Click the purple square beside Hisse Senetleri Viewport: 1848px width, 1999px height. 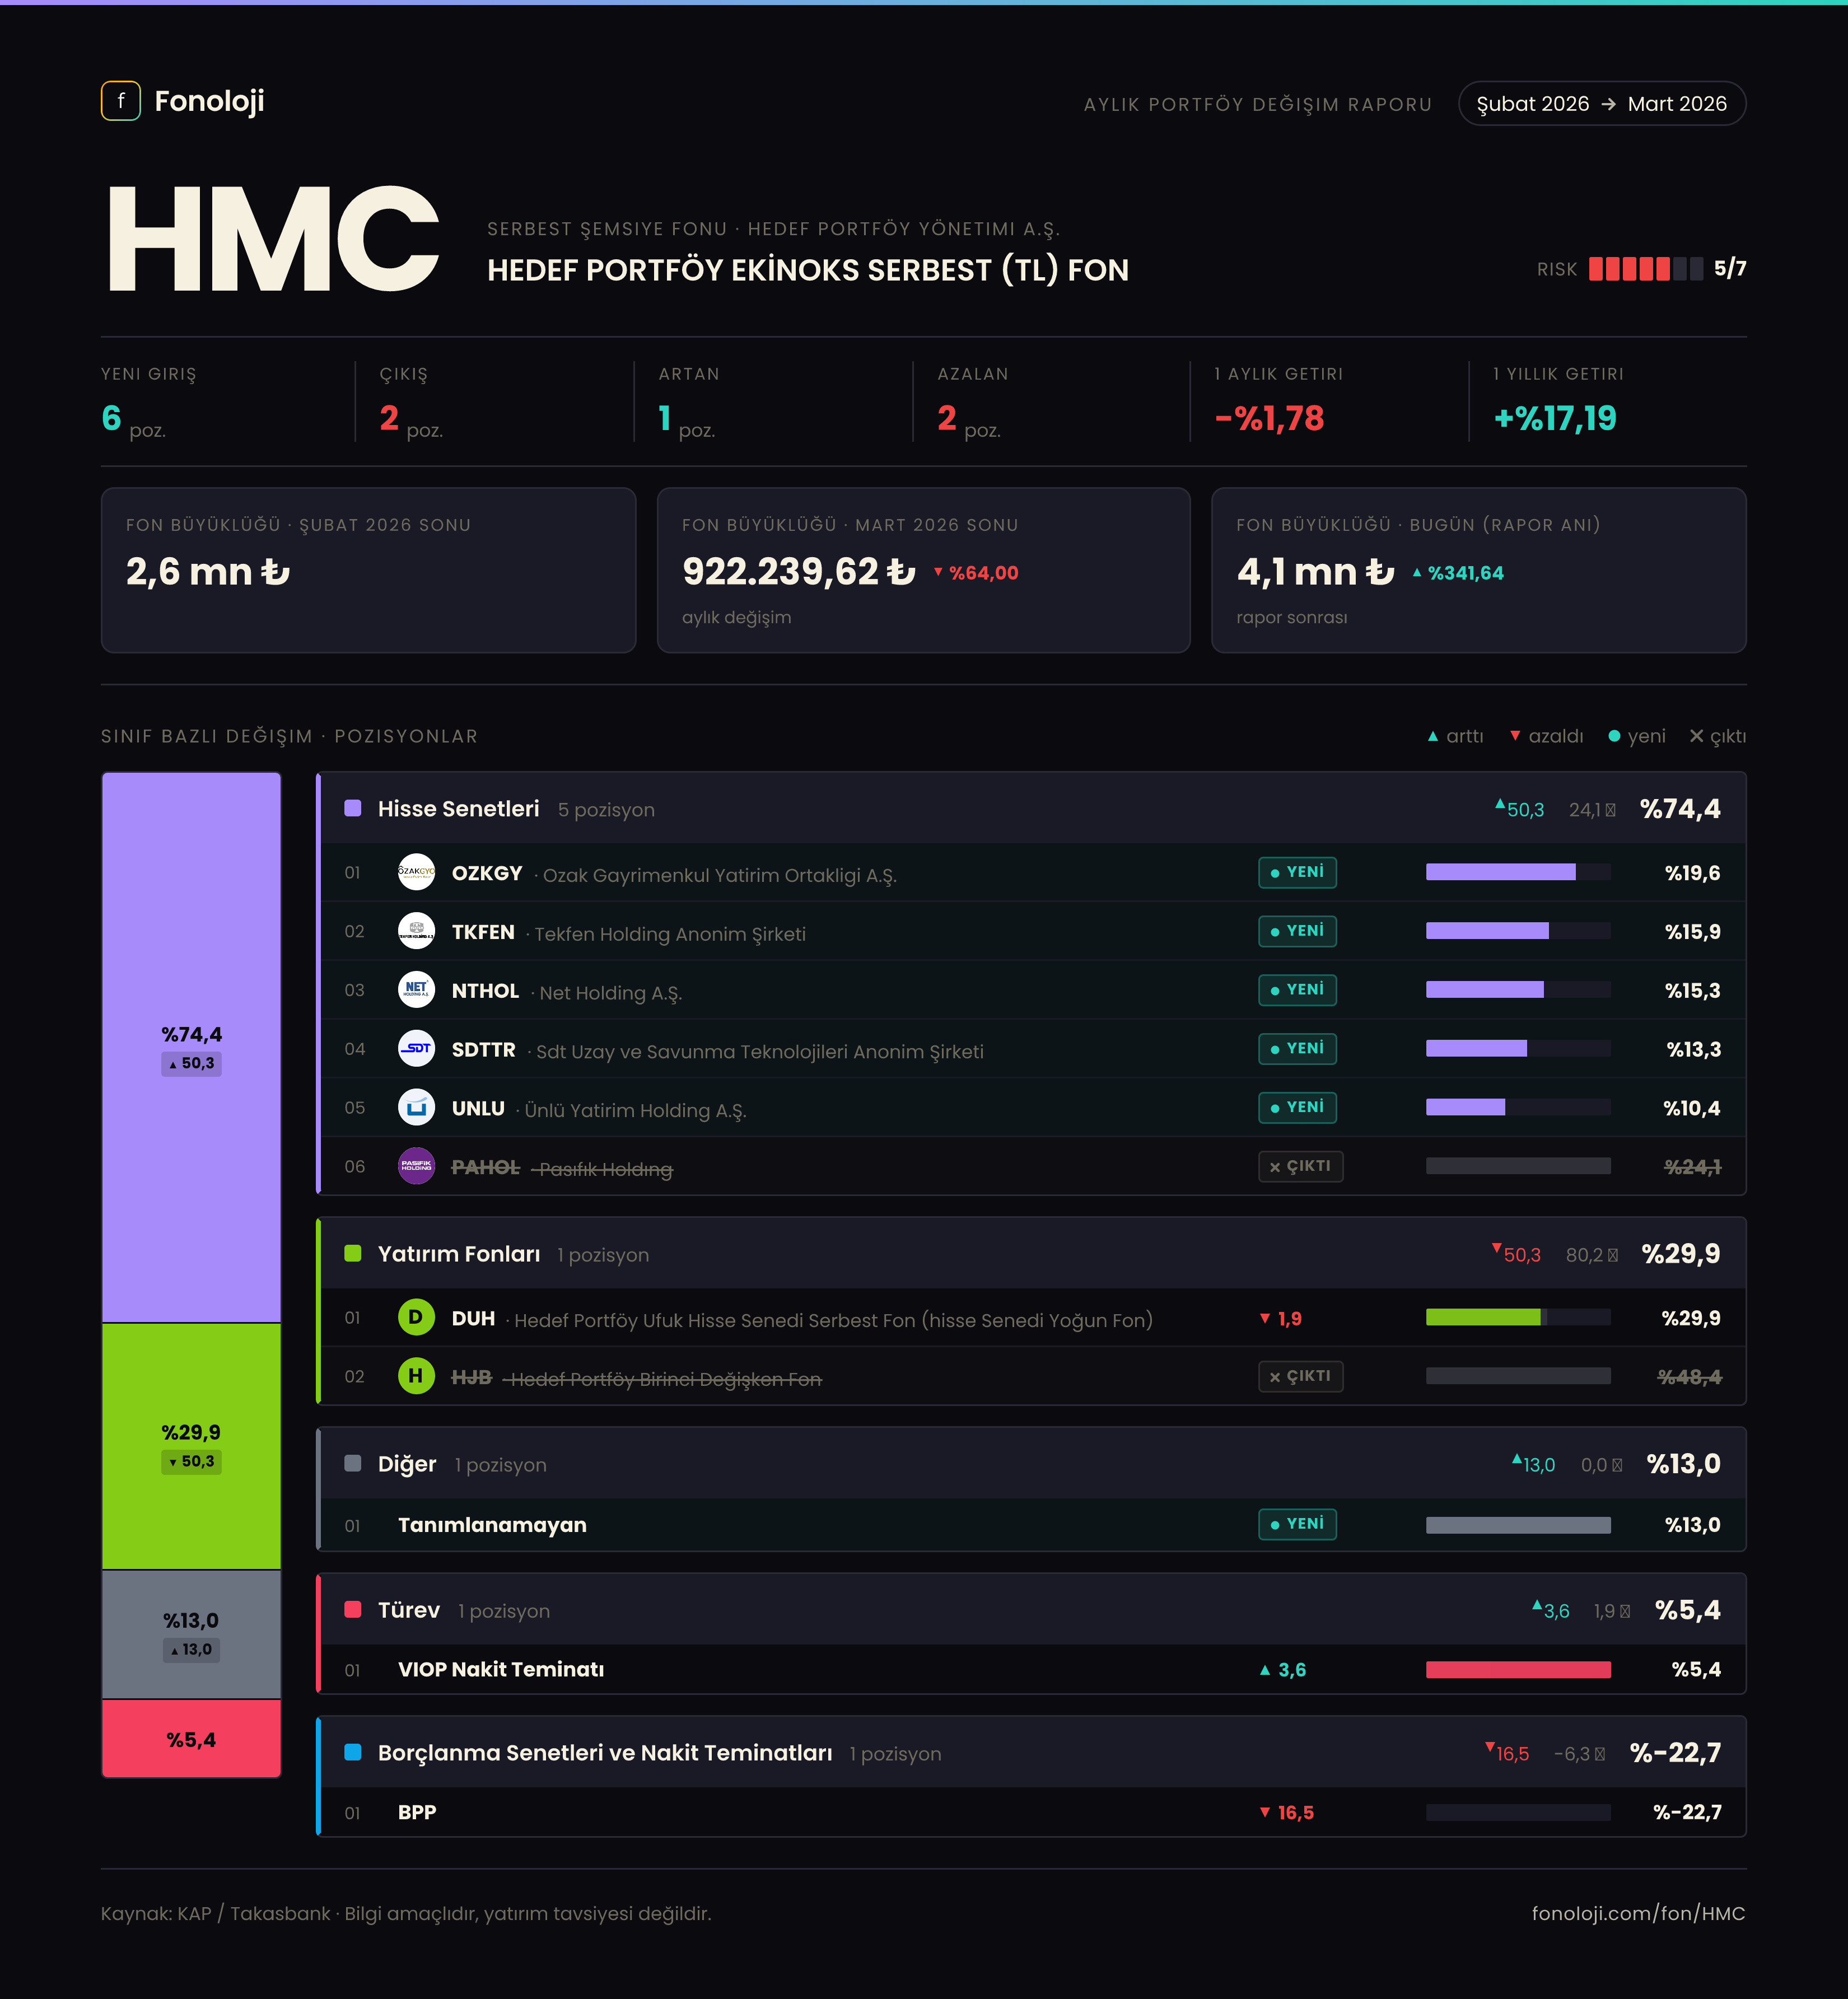(x=353, y=808)
